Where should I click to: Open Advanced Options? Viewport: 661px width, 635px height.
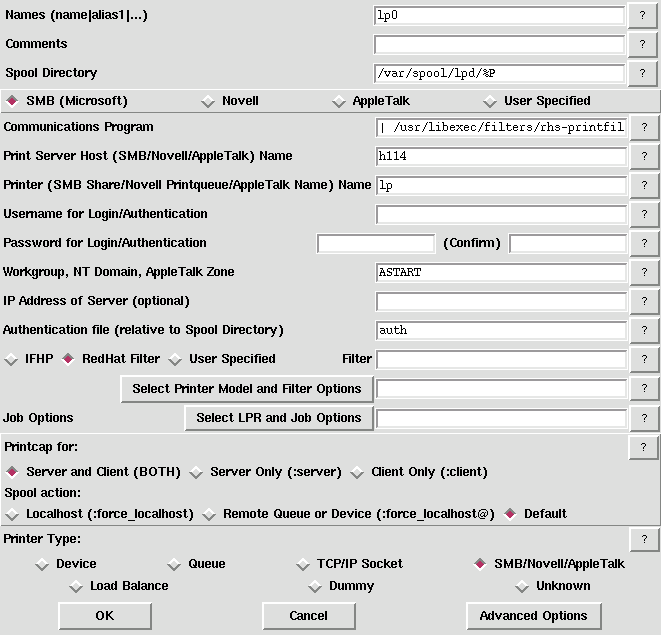coord(534,616)
